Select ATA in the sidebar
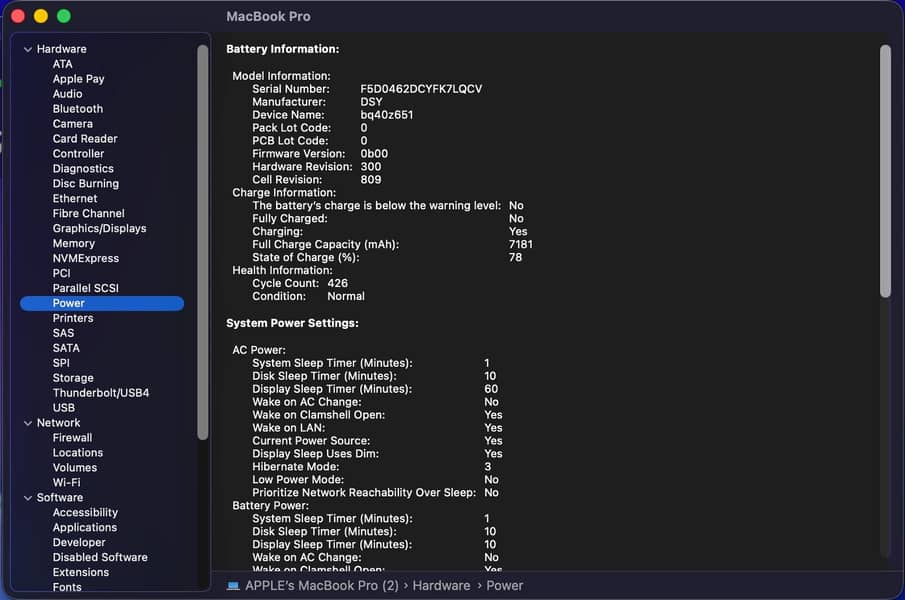The height and width of the screenshot is (600, 905). point(62,64)
